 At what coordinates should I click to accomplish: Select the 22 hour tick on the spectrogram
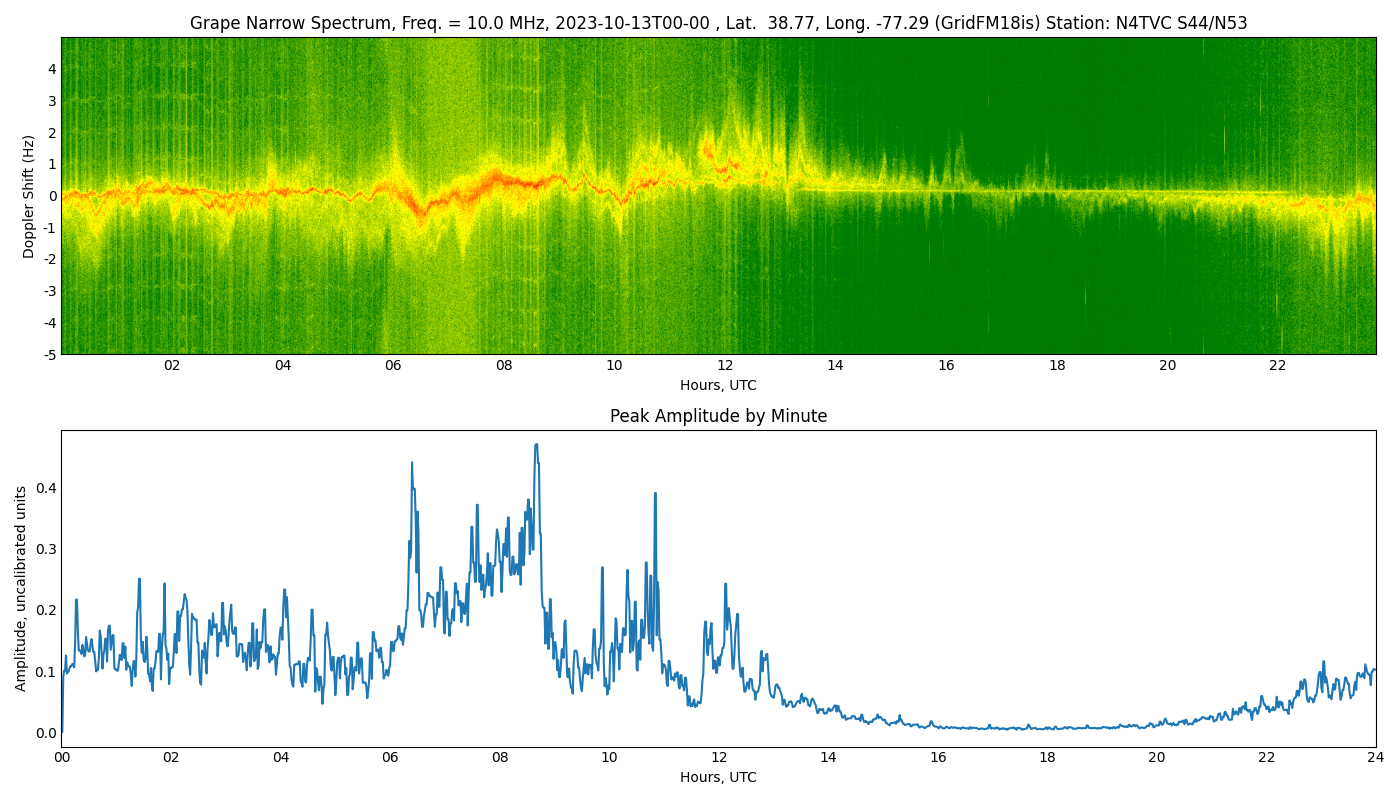point(1278,365)
